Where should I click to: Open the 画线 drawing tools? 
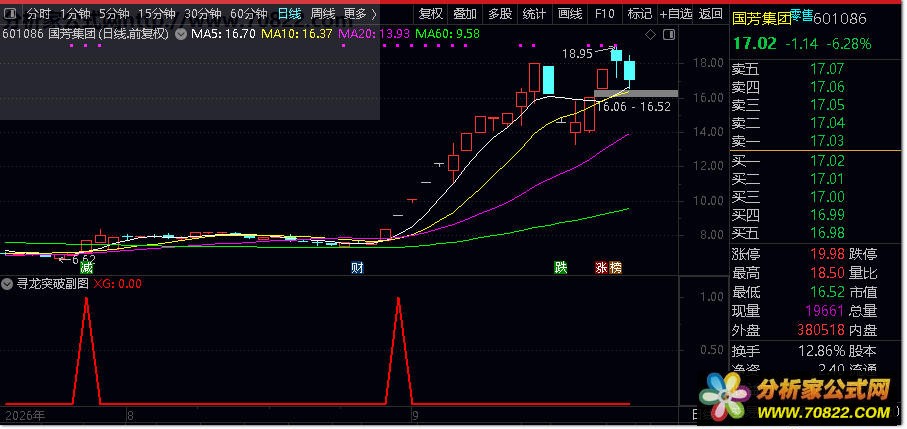click(570, 13)
